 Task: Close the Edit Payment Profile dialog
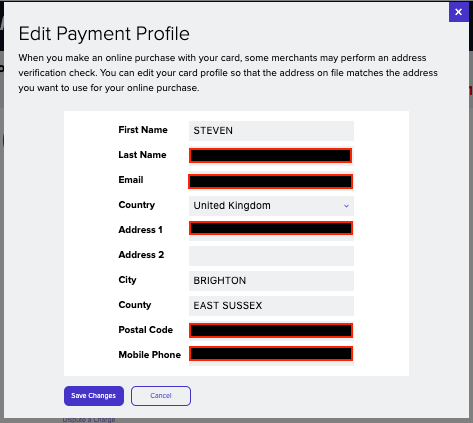pos(459,12)
